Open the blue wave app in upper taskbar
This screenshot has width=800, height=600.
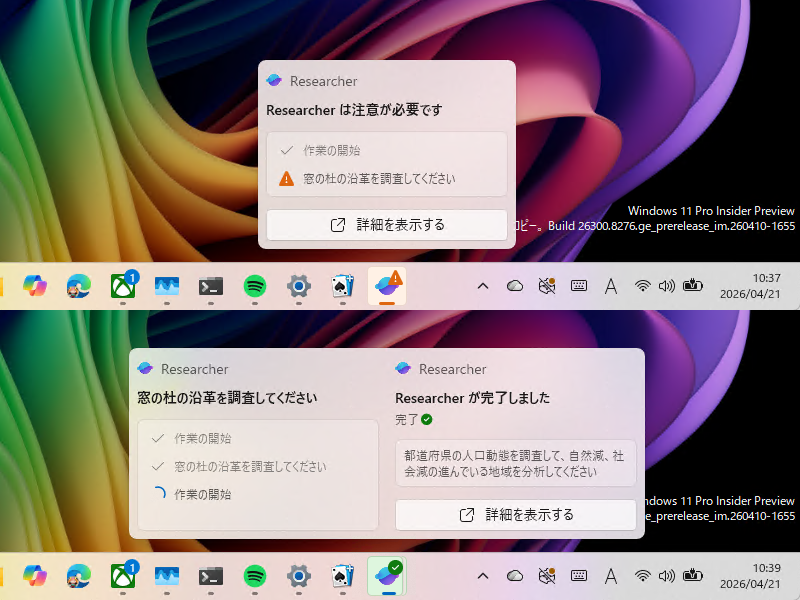tap(167, 286)
